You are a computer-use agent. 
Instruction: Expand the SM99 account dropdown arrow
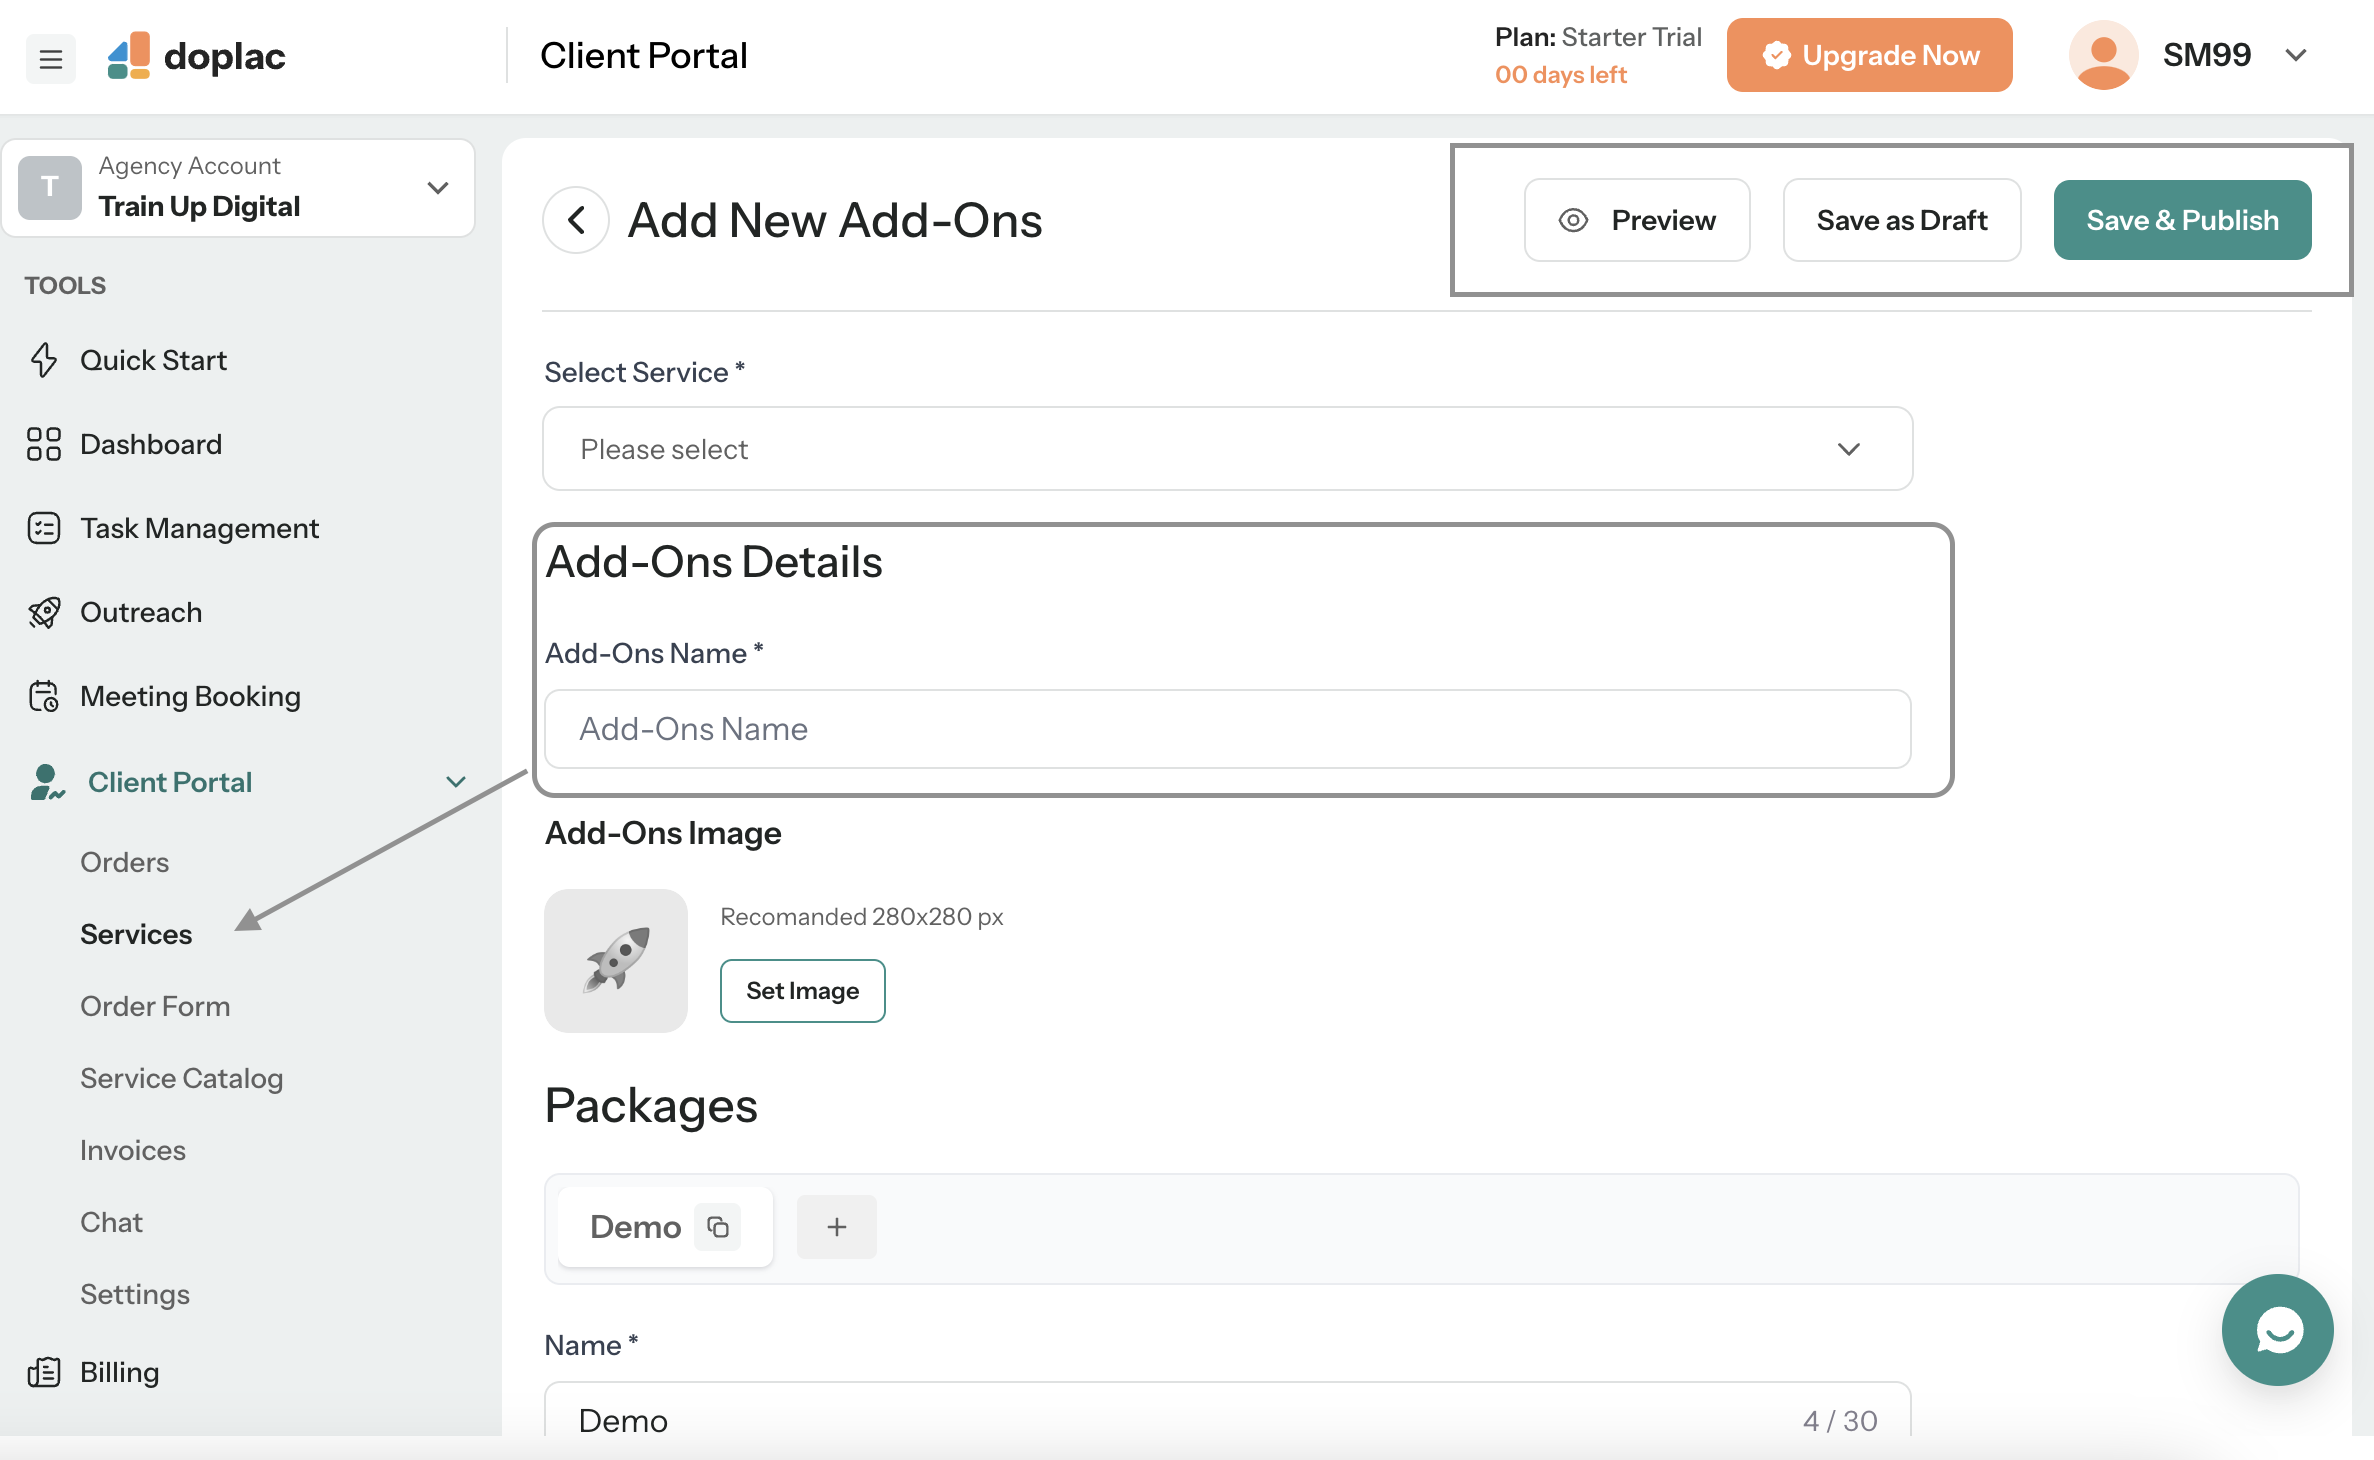coord(2296,55)
